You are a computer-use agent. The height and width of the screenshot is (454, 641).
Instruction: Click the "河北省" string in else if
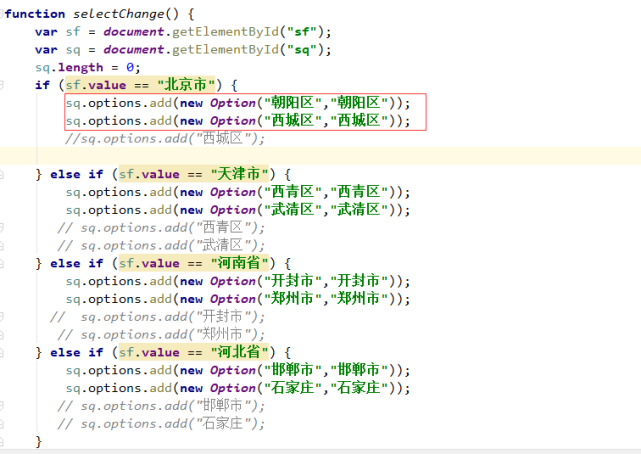click(240, 352)
